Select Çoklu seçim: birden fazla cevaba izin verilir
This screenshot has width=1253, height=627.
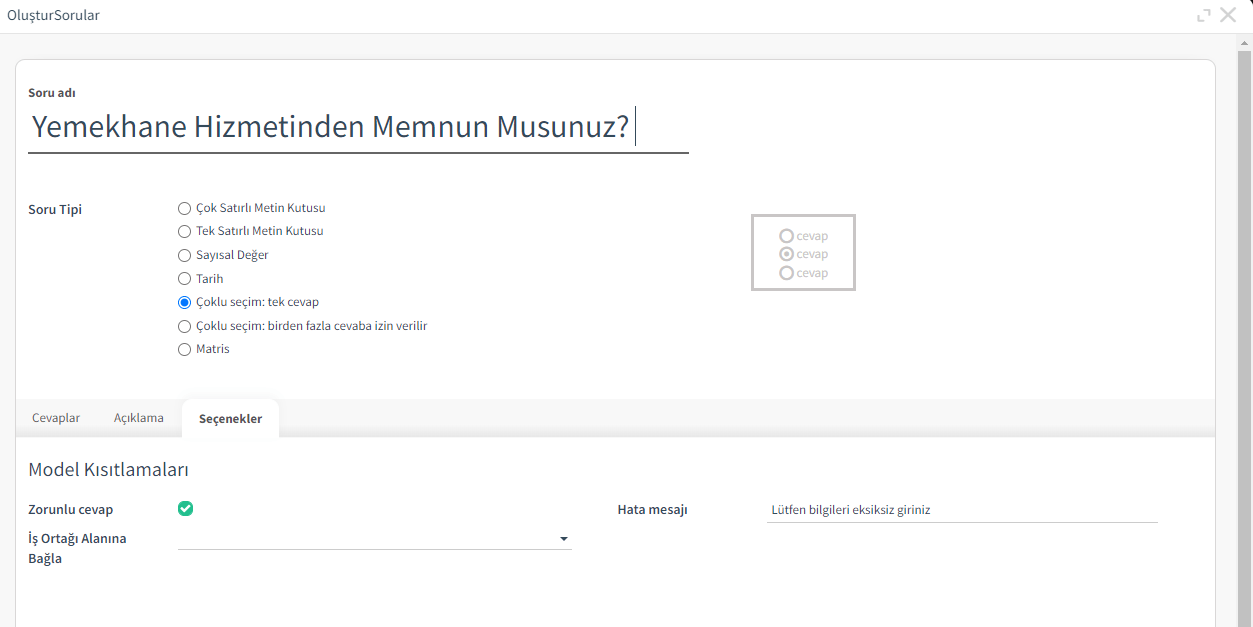coord(184,326)
